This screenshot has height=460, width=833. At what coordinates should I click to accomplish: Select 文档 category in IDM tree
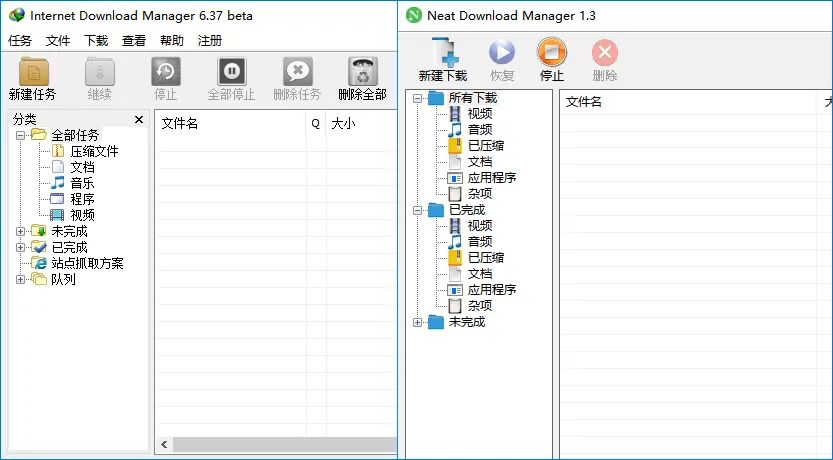pos(82,167)
